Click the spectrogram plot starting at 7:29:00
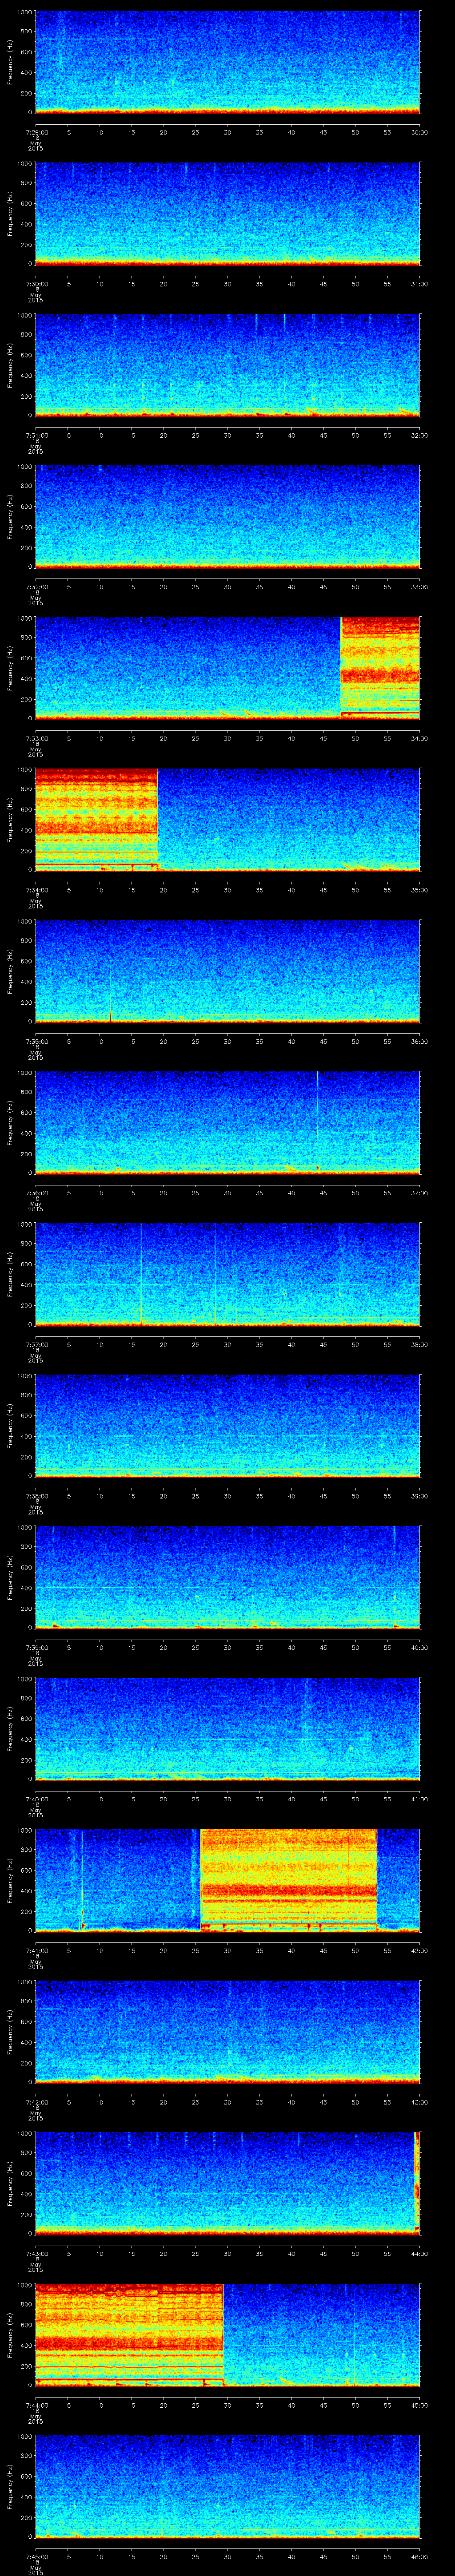The width and height of the screenshot is (455, 2576). point(227,62)
